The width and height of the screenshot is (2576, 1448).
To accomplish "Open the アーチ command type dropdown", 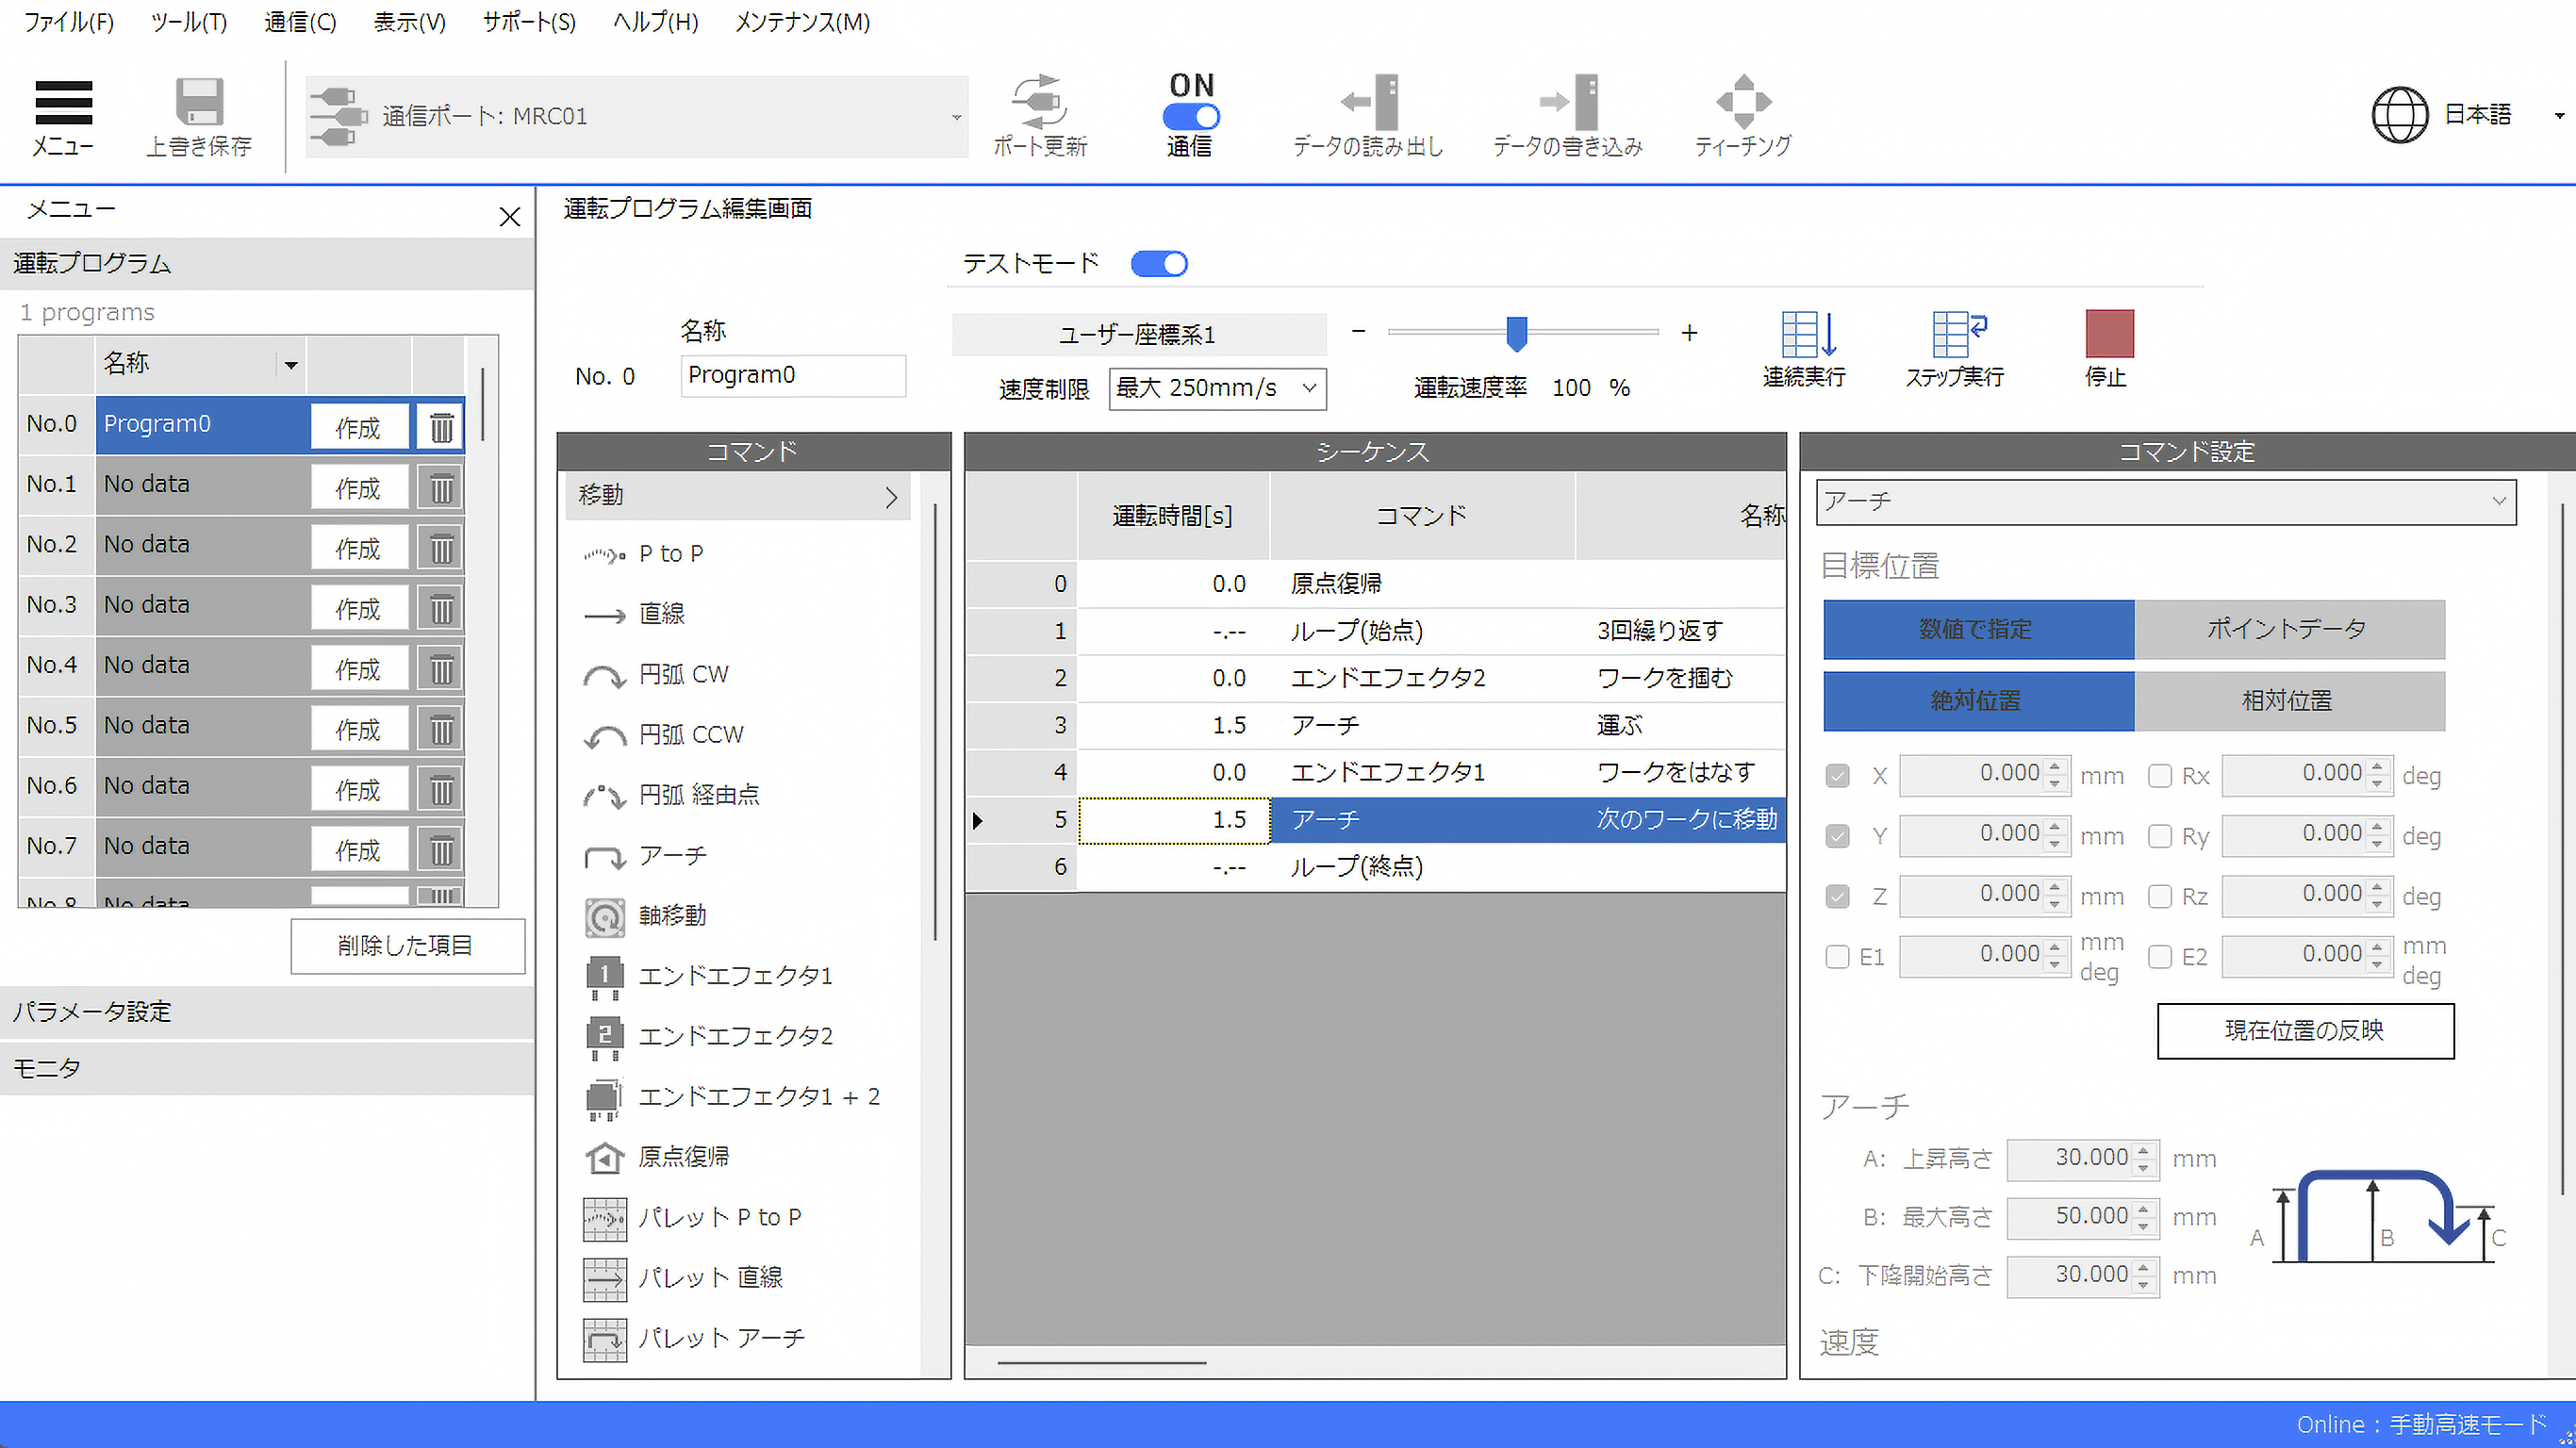I will [2166, 502].
